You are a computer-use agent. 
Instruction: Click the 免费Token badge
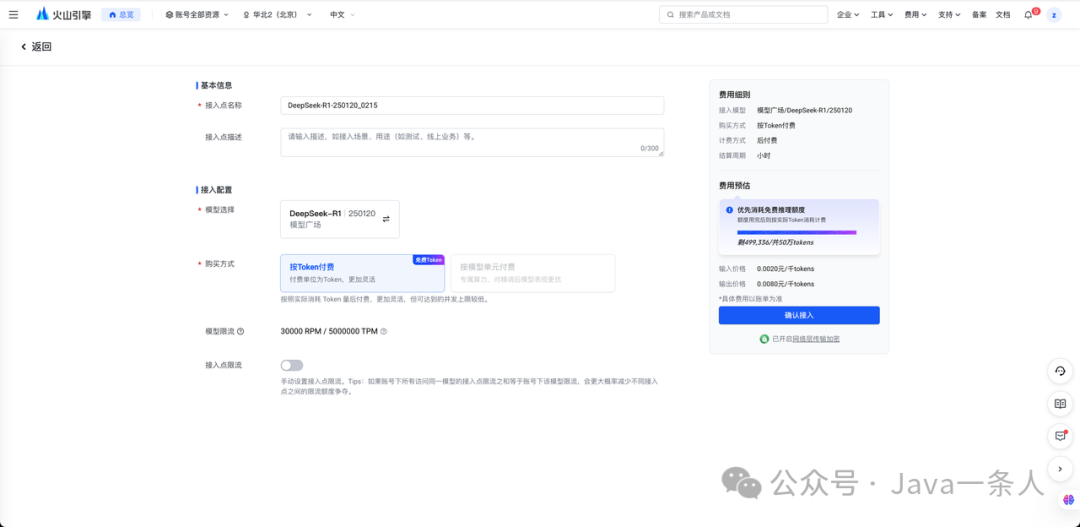428,260
